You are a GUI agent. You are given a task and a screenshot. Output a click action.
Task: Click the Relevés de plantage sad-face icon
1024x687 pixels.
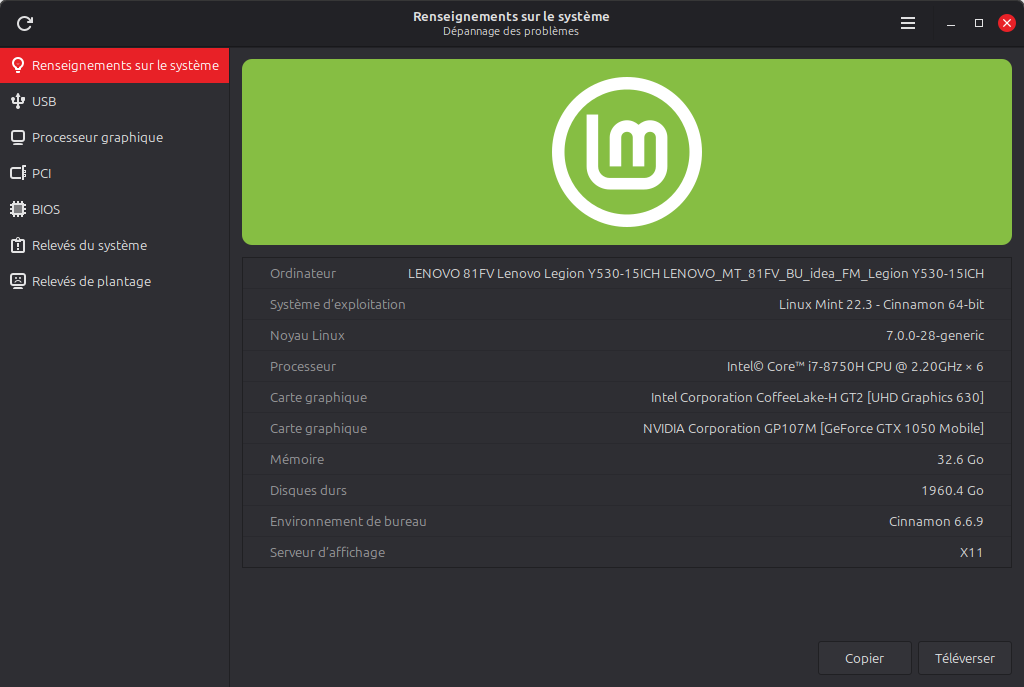coord(18,281)
